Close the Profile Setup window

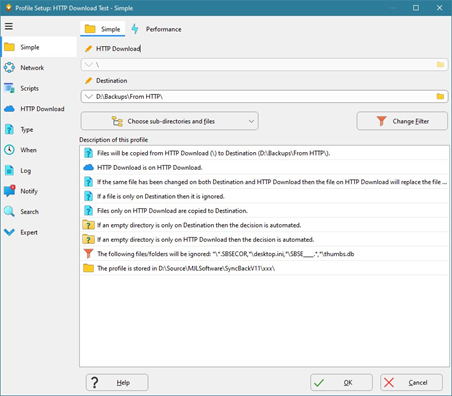pos(440,8)
